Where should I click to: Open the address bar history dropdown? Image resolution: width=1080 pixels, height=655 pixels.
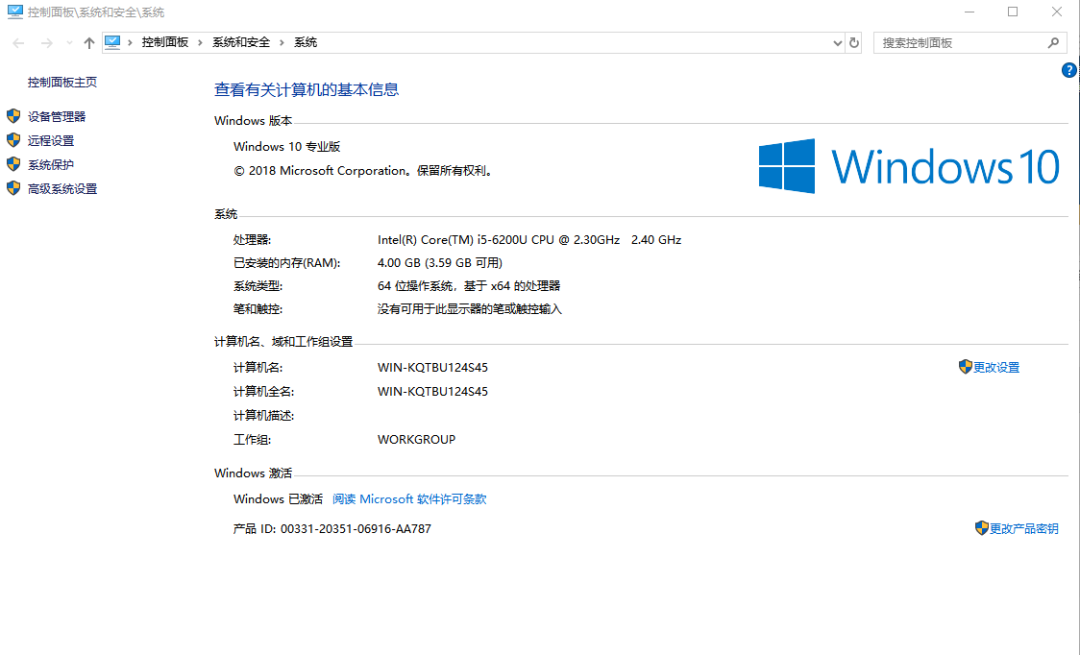(837, 43)
